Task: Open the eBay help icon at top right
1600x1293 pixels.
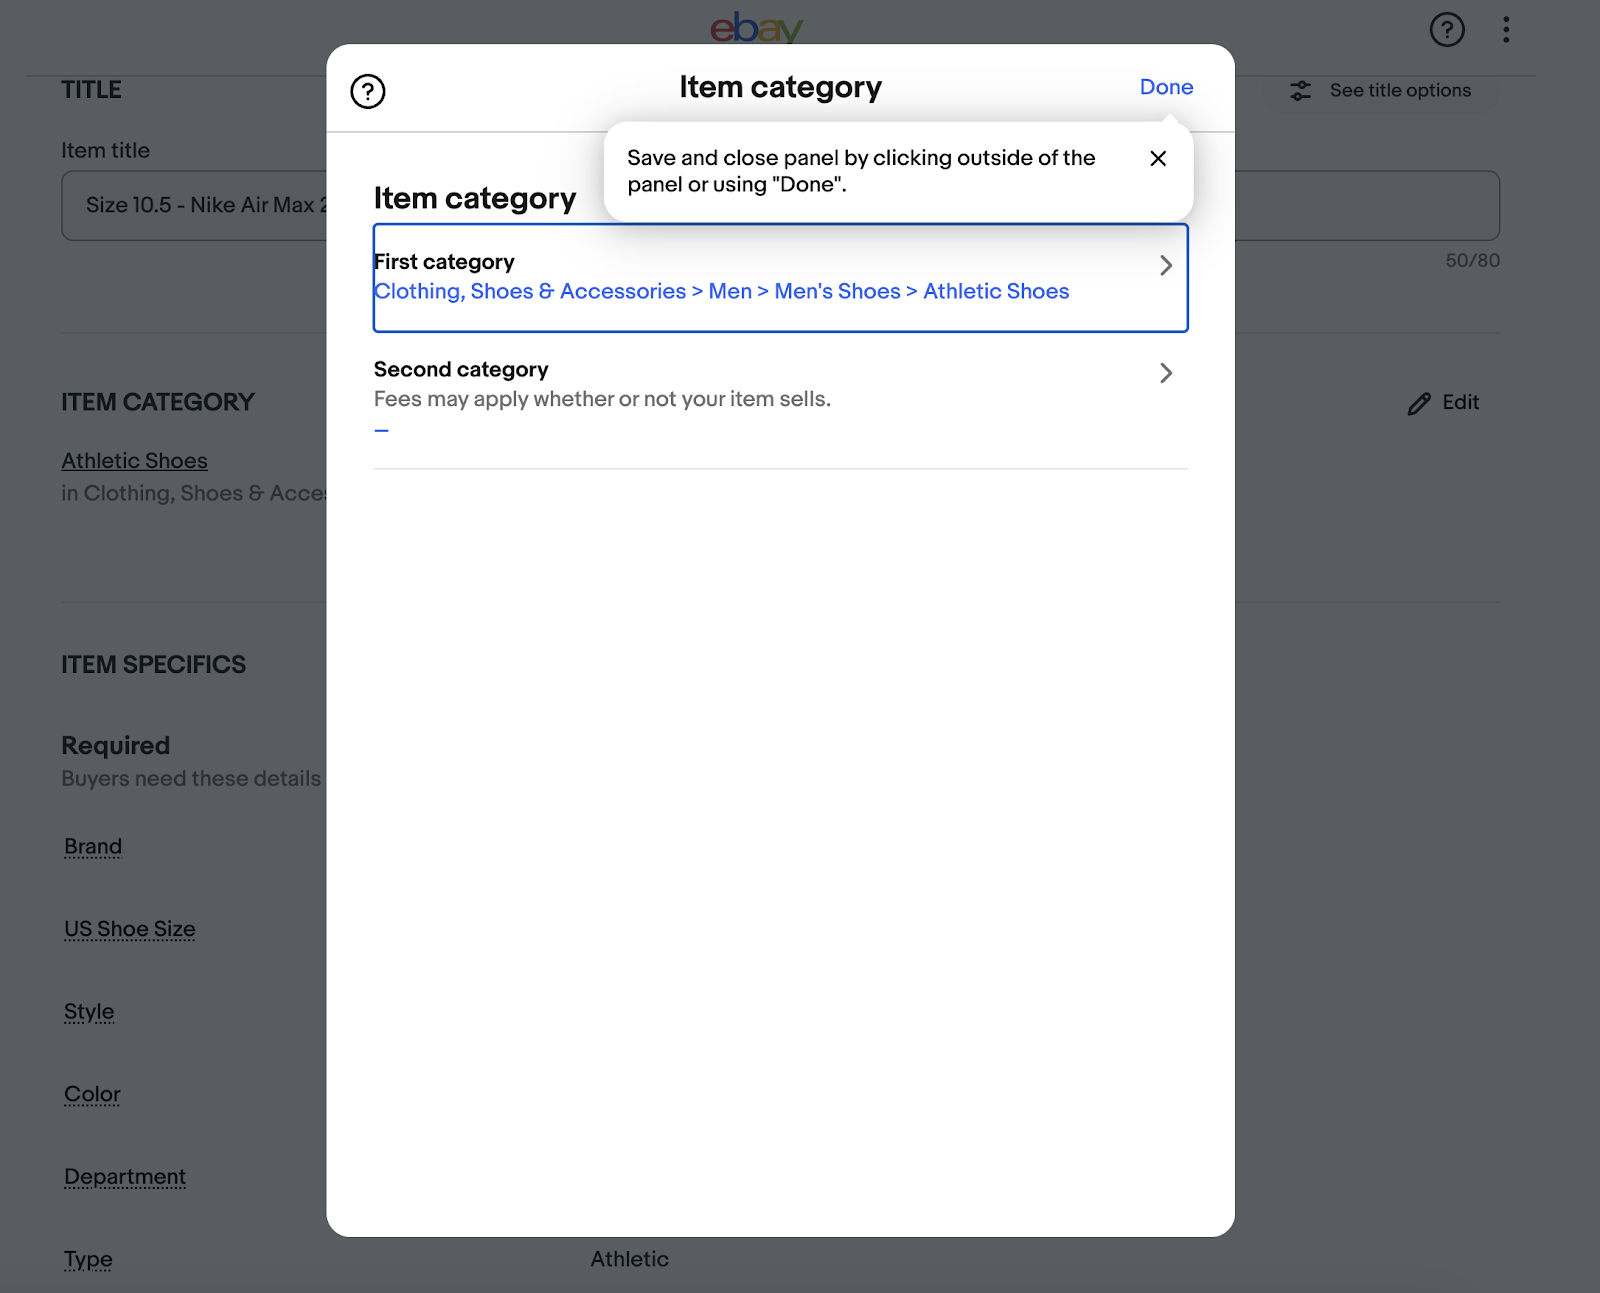Action: point(1447,30)
